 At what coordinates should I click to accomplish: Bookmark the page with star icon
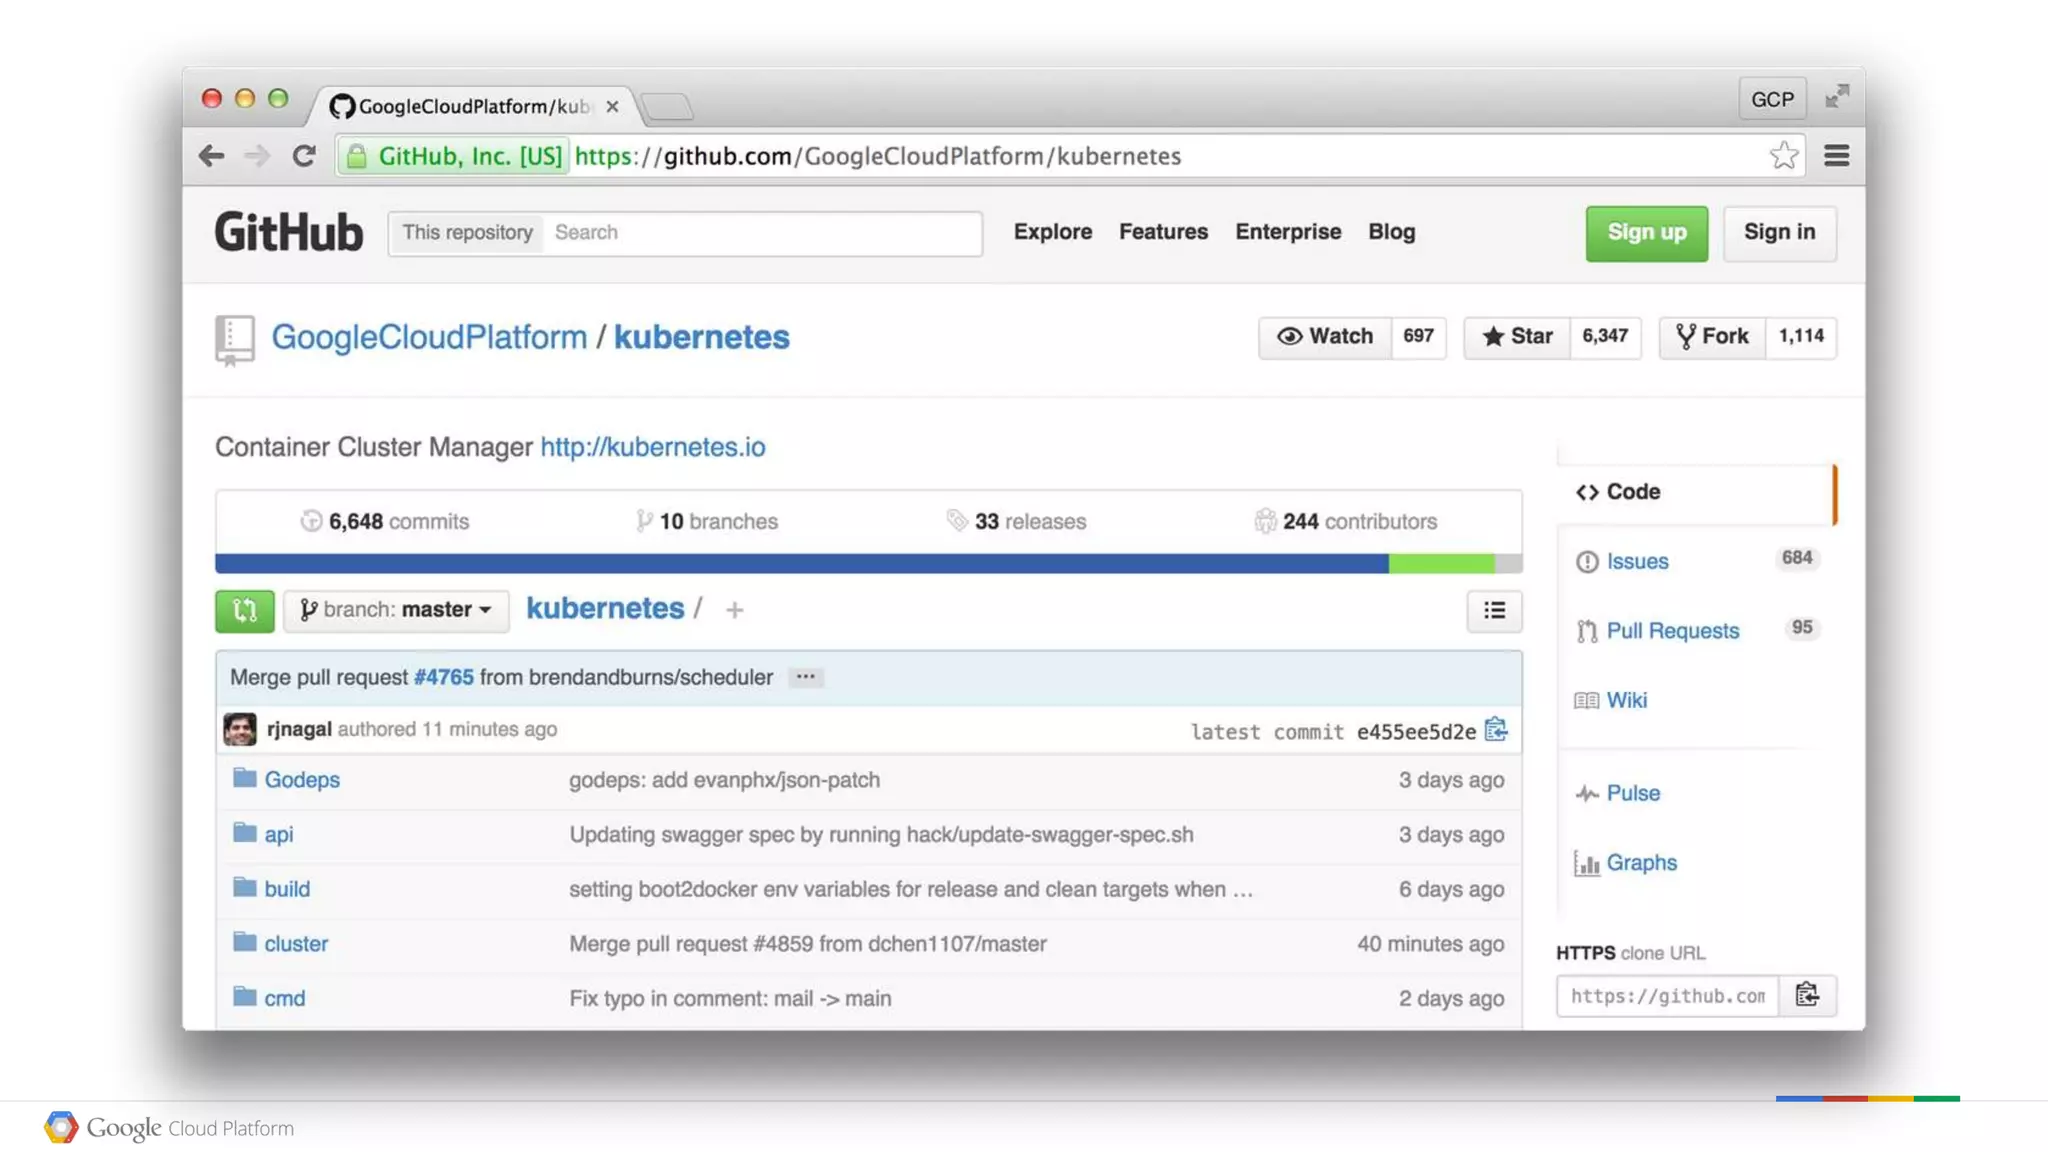coord(1783,156)
